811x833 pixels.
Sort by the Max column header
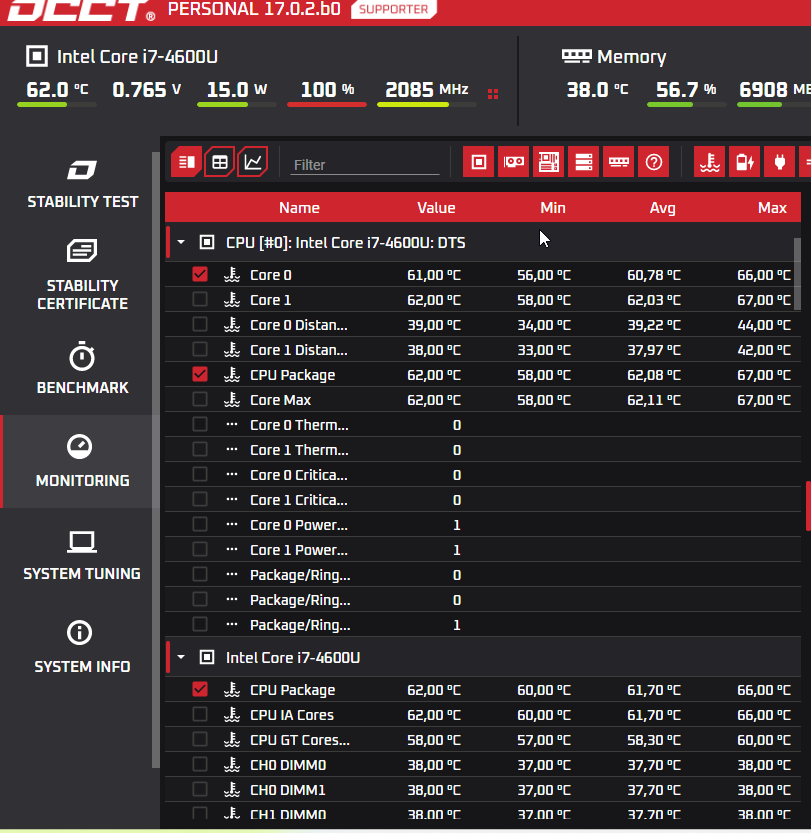tap(772, 208)
